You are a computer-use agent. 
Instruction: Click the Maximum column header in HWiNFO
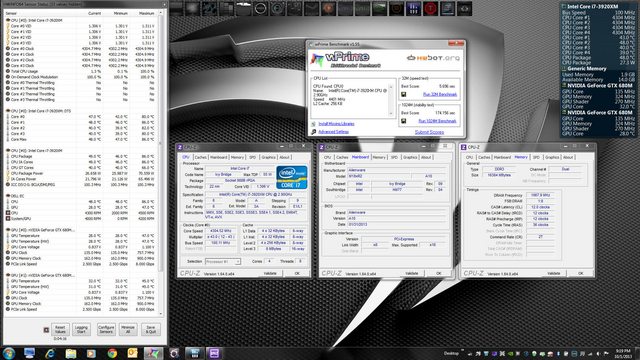pos(147,13)
